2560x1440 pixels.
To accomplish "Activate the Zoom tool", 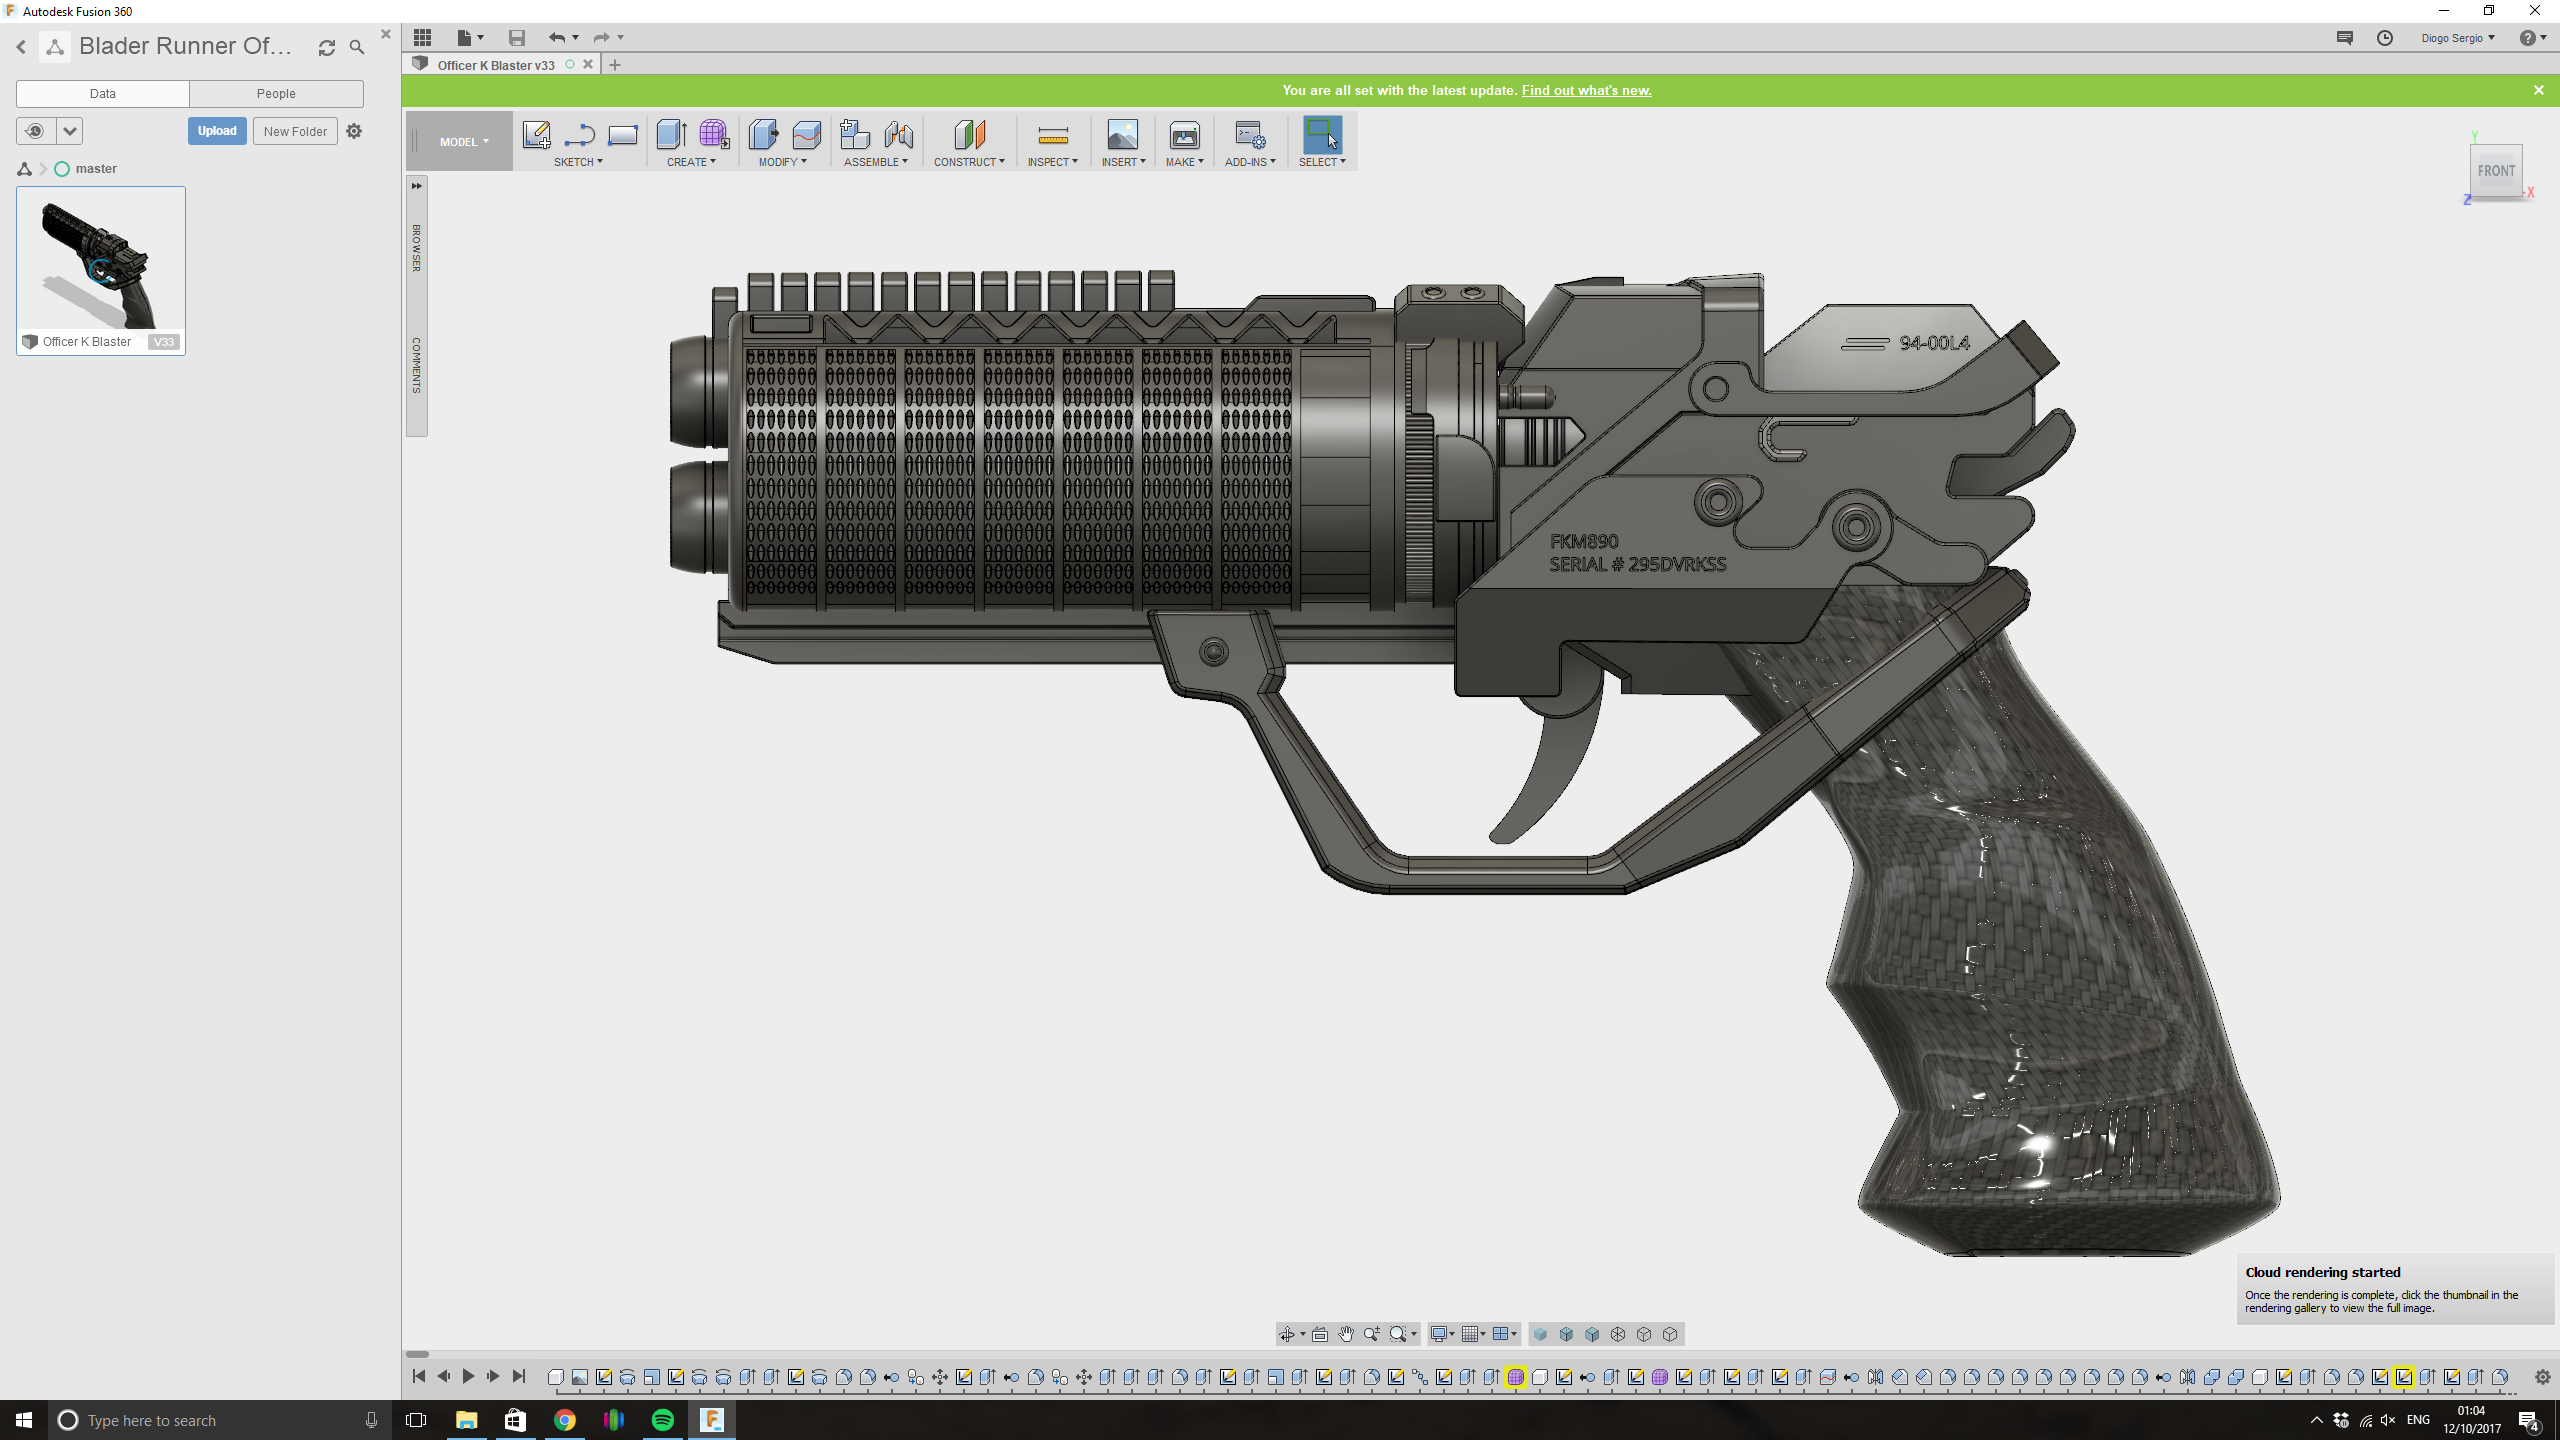I will (1372, 1334).
